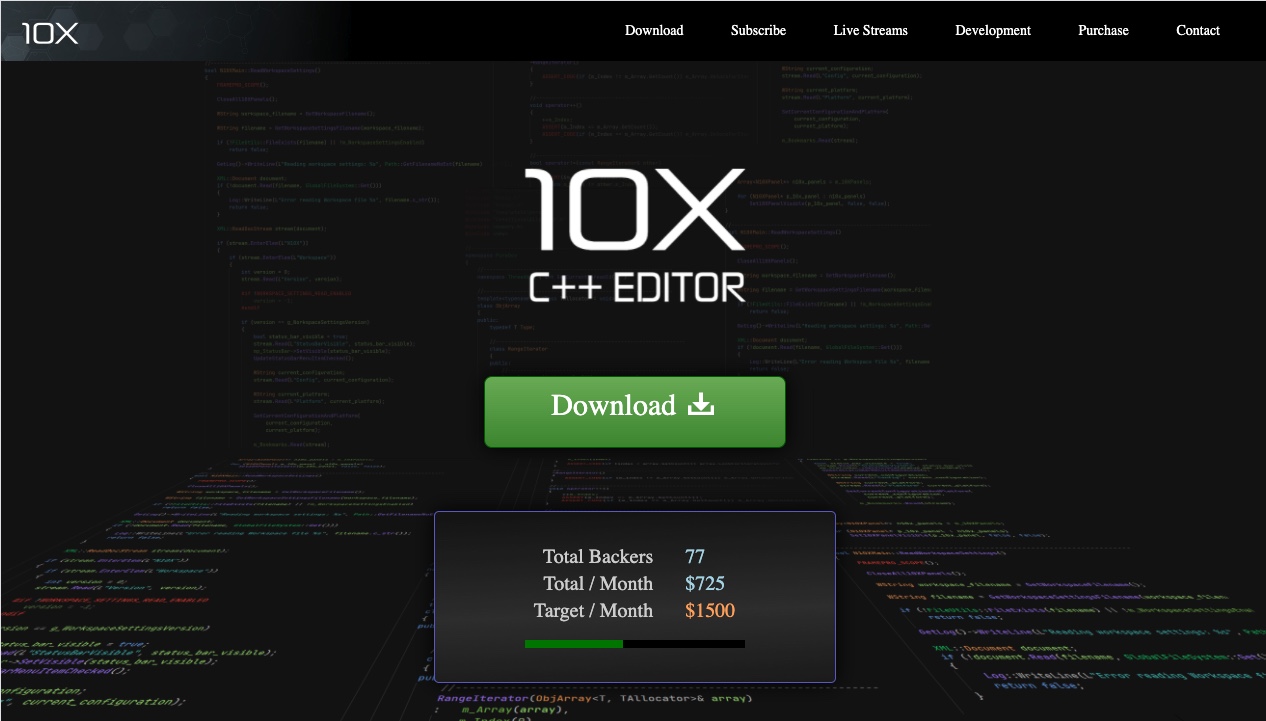
Task: Open the Live Streams page
Action: coord(870,30)
